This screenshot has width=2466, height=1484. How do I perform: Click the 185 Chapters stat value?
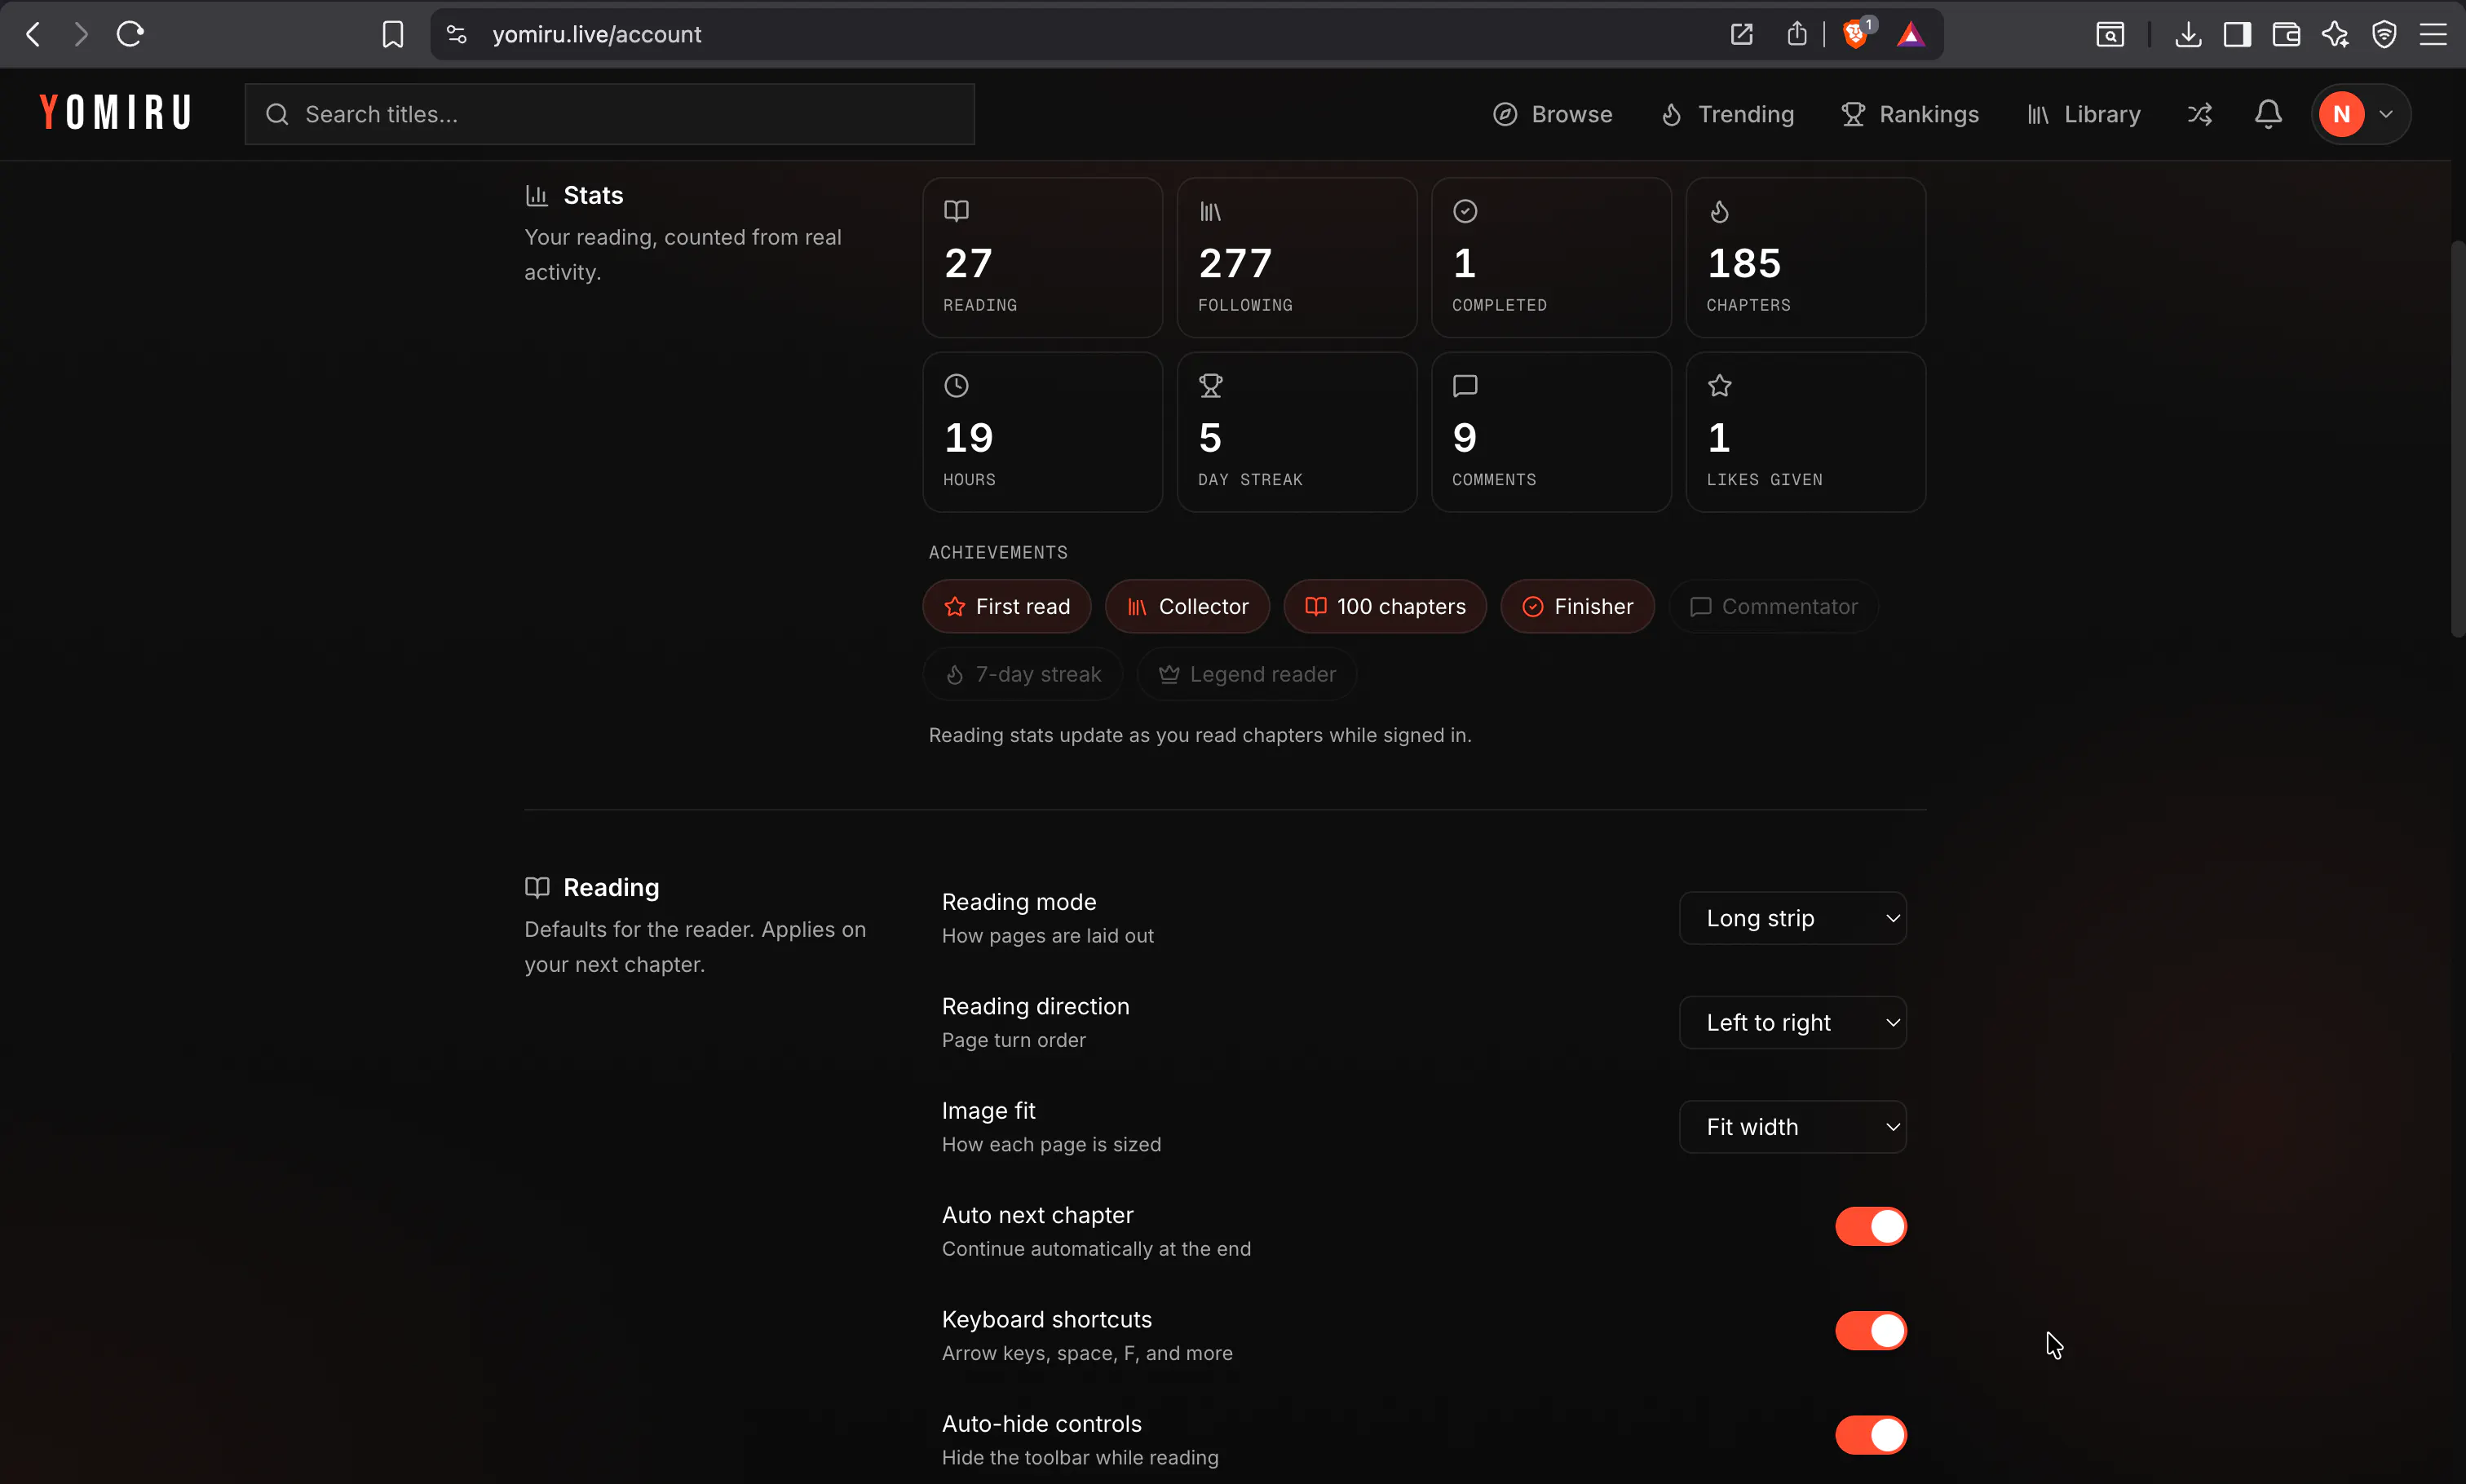point(1743,263)
